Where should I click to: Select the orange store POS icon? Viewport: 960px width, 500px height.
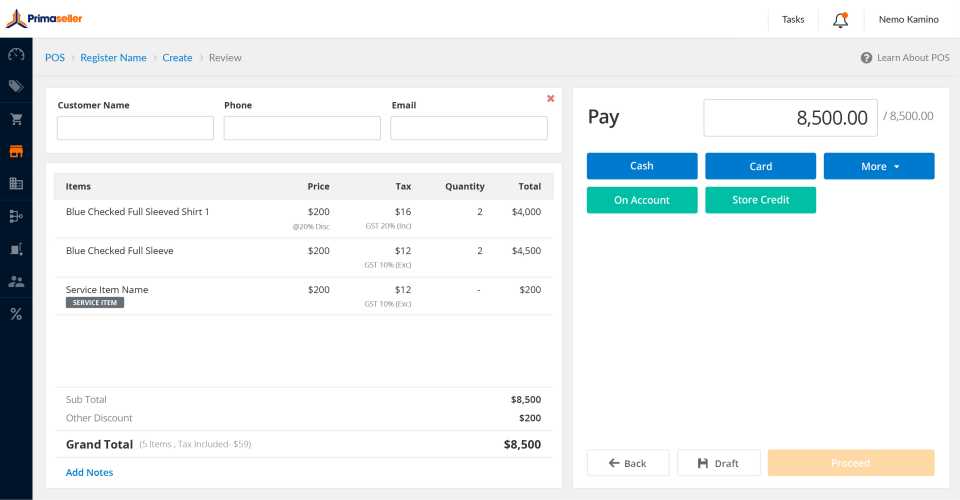(16, 151)
